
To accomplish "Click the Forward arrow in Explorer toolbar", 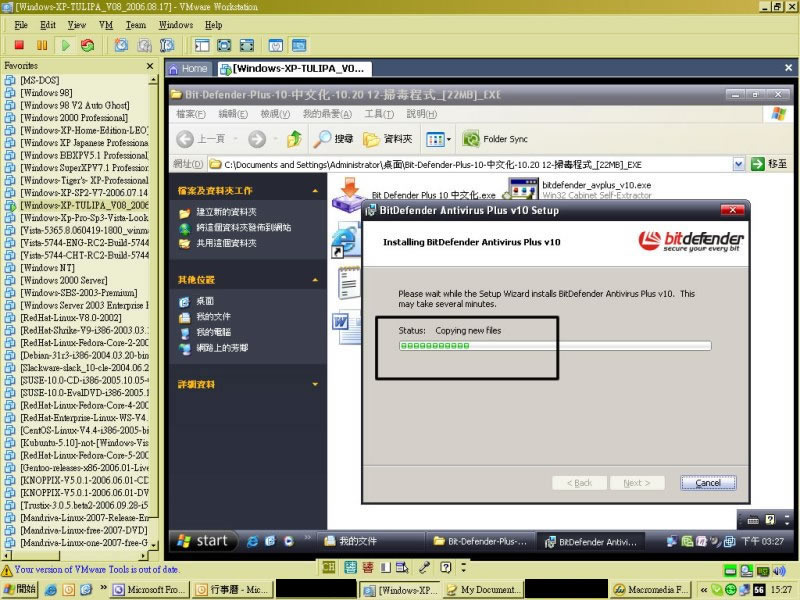I will [x=257, y=139].
